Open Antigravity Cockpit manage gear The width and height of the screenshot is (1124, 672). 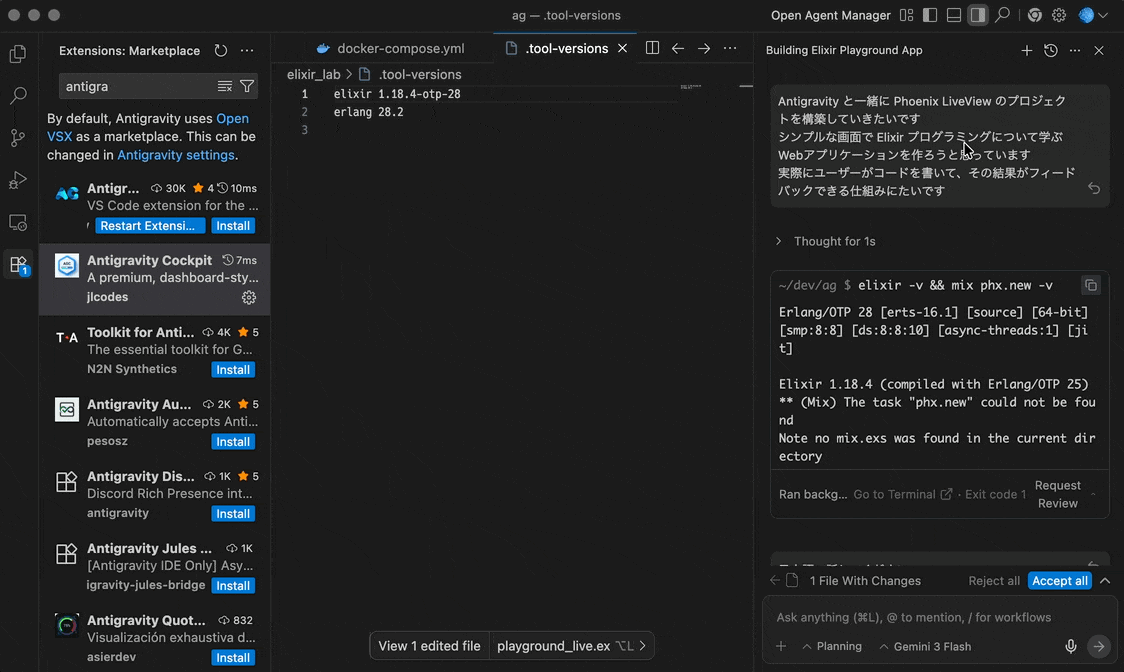pos(249,297)
